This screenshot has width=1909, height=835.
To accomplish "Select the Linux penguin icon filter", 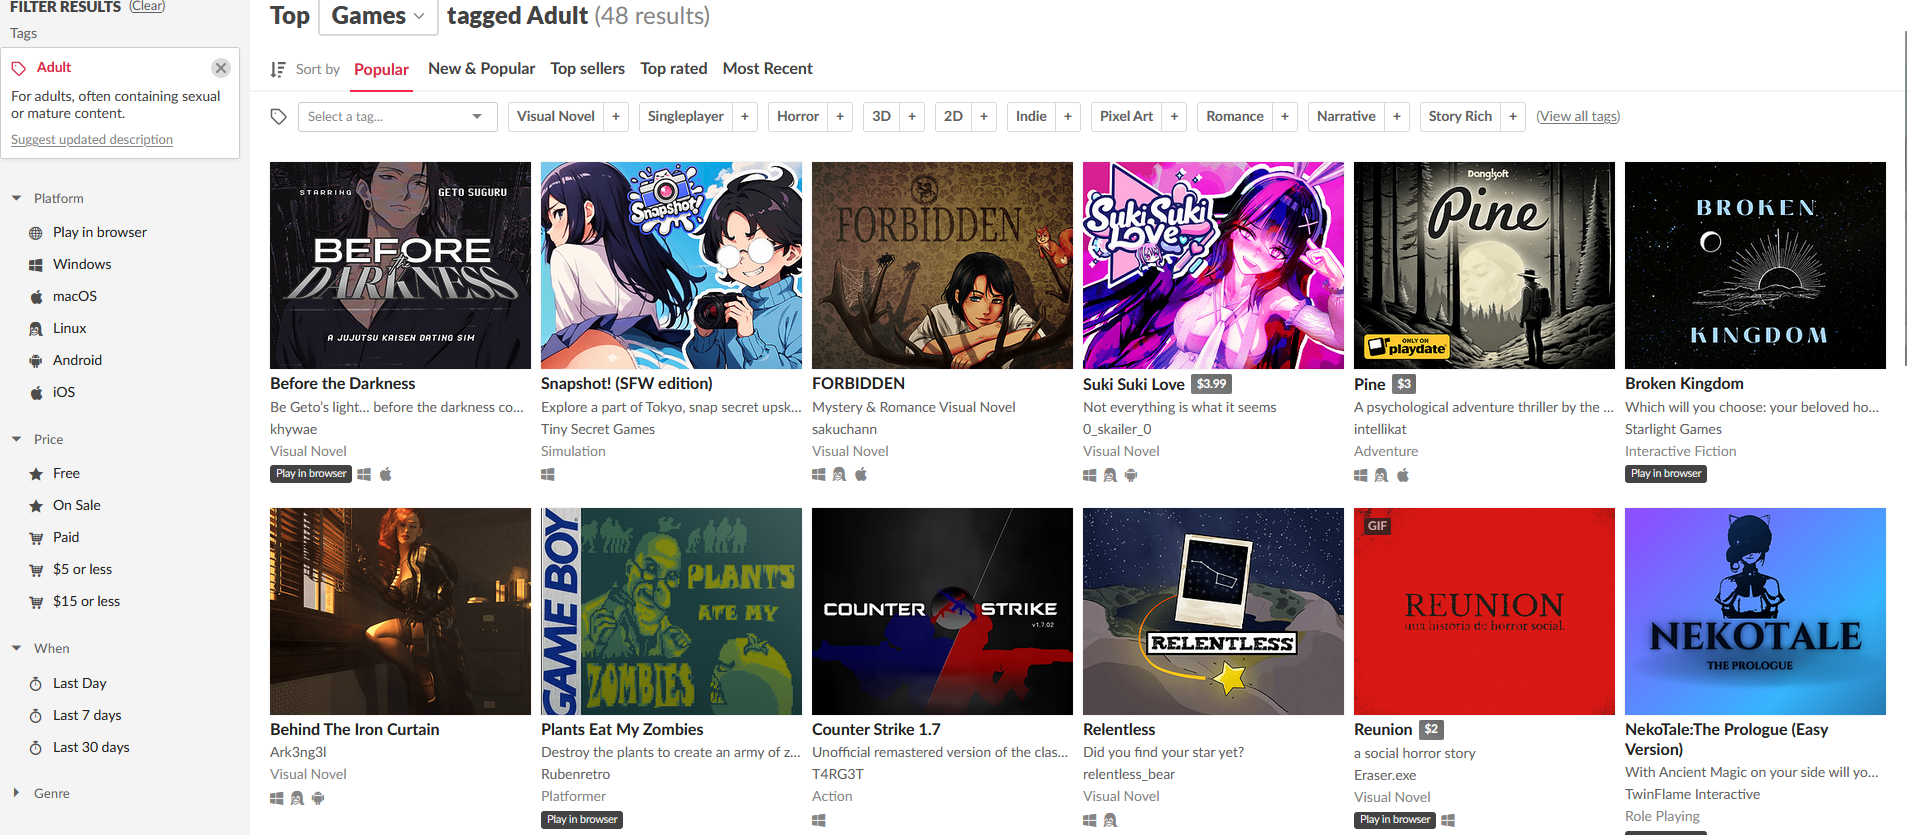I will pyautogui.click(x=36, y=329).
